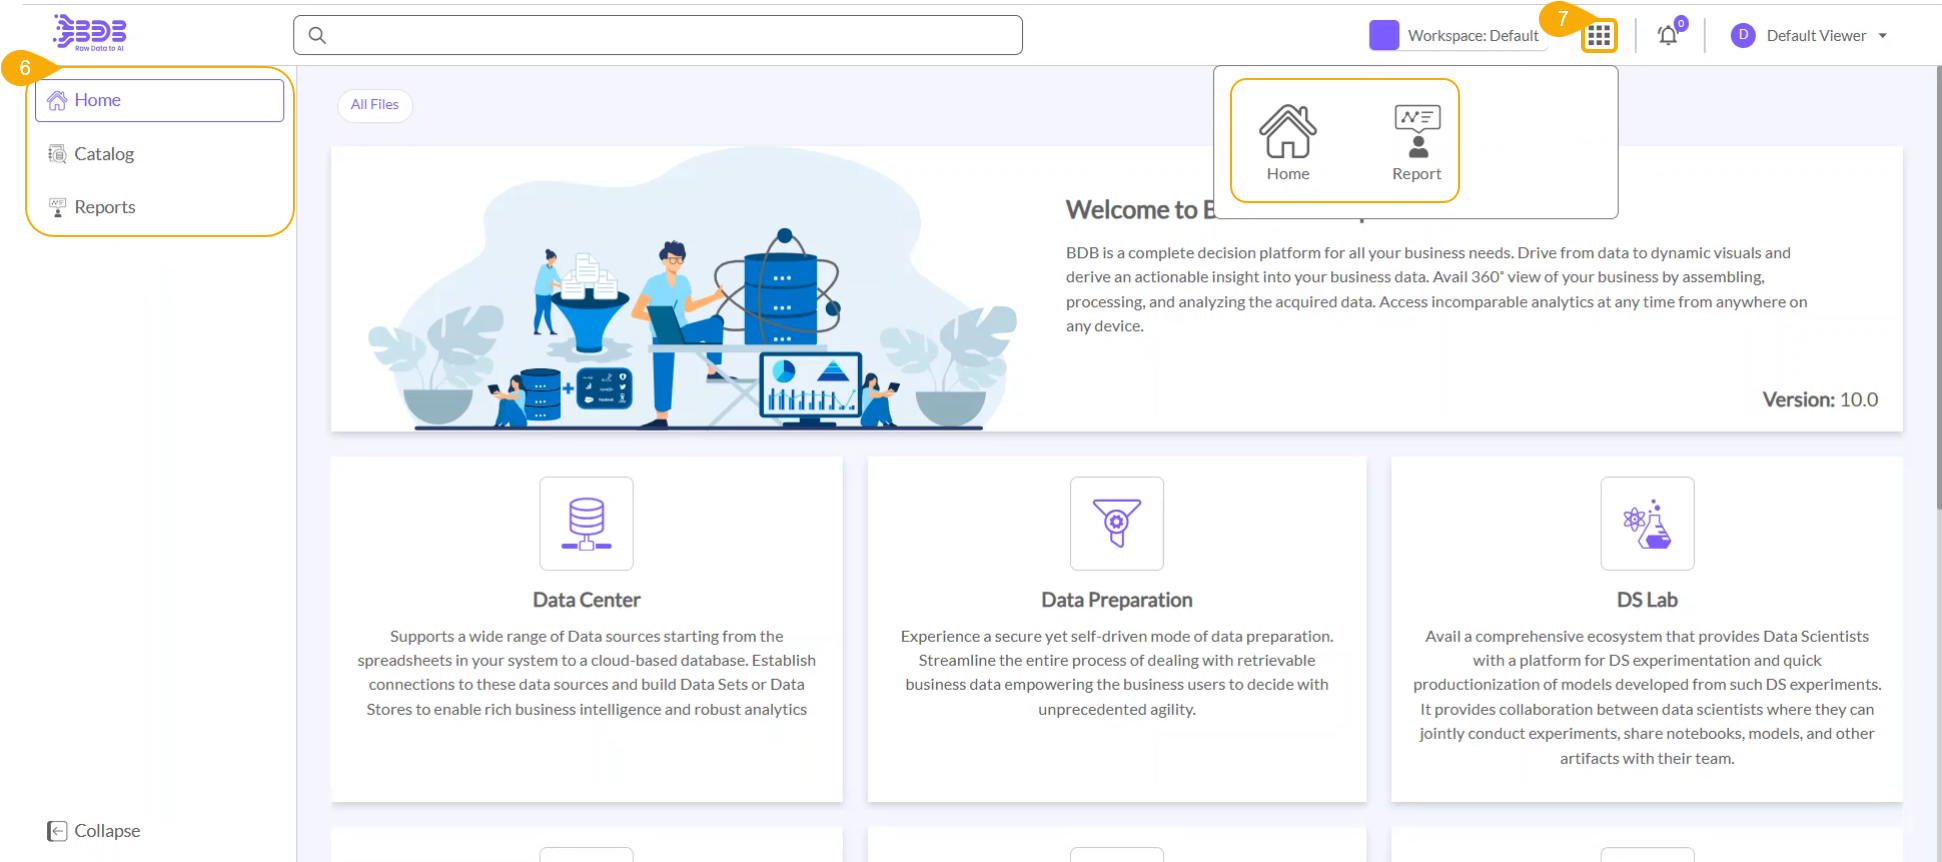Click the Data Center database icon

coord(586,523)
